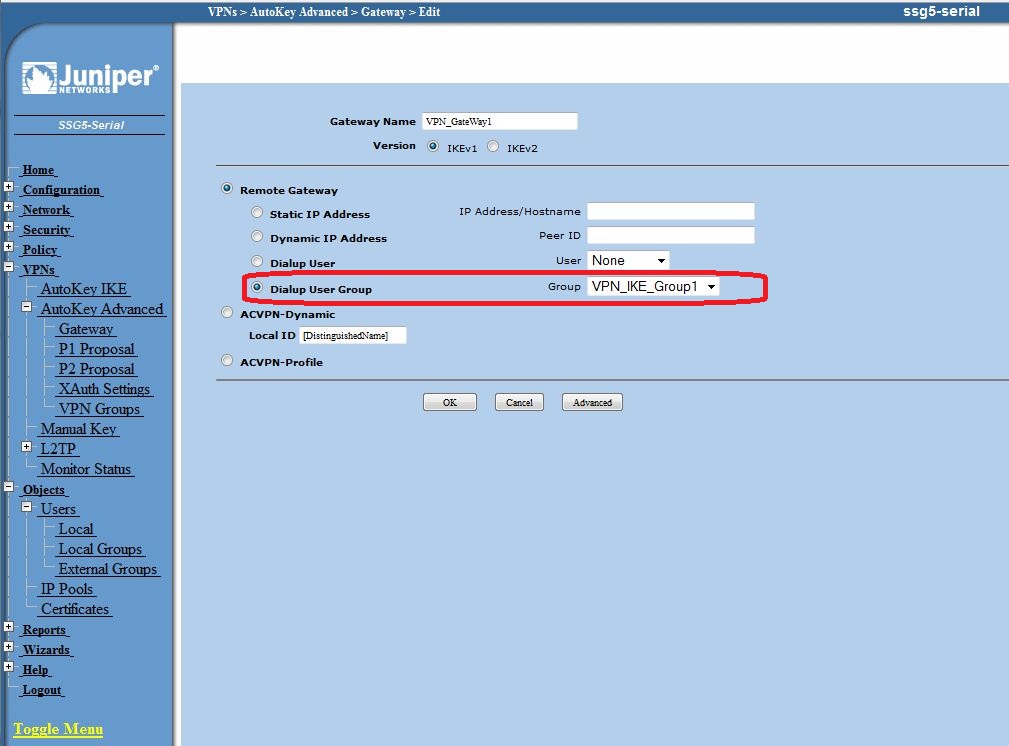Open the Certificates tree link
The width and height of the screenshot is (1009, 746).
75,609
